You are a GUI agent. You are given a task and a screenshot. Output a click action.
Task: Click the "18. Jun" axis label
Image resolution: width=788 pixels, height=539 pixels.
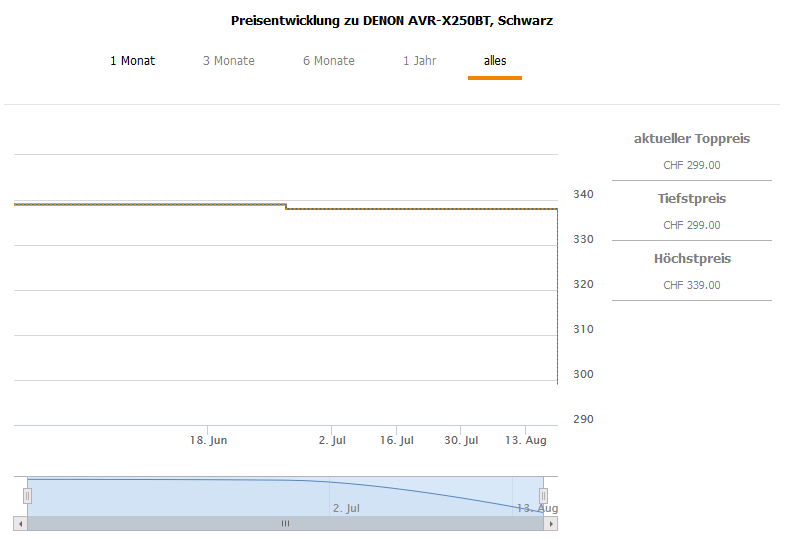pos(209,440)
